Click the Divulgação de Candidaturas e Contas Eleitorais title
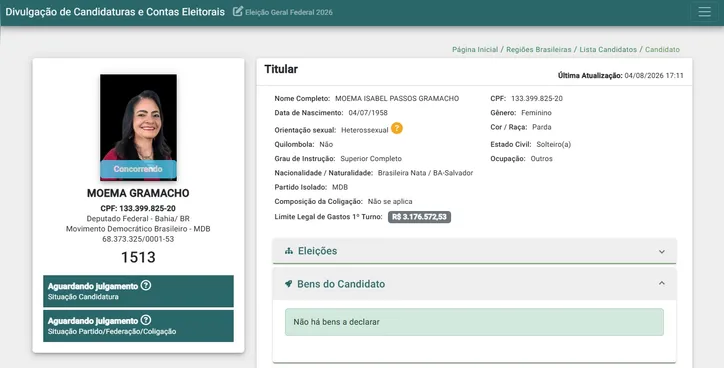This screenshot has width=724, height=368. click(115, 12)
